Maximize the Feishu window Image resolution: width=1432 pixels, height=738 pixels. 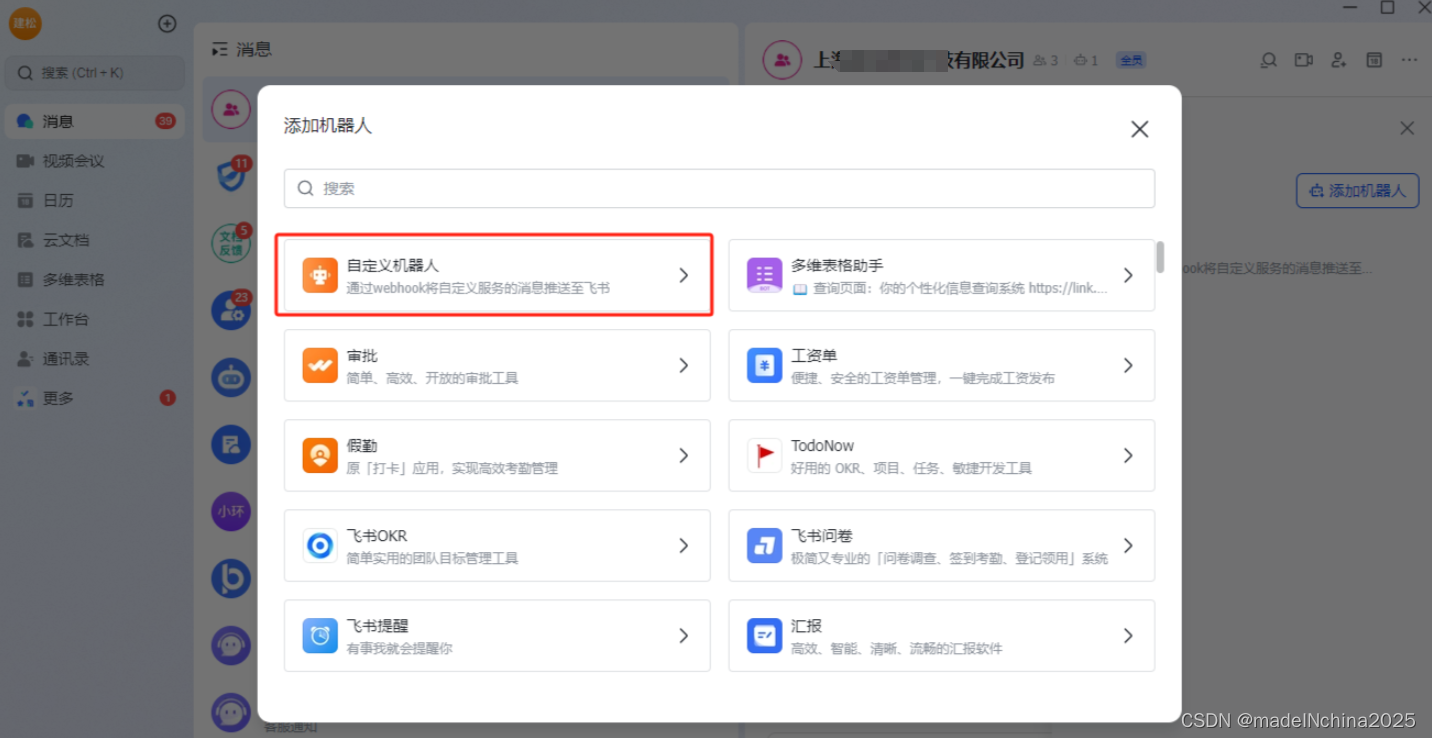click(1388, 7)
